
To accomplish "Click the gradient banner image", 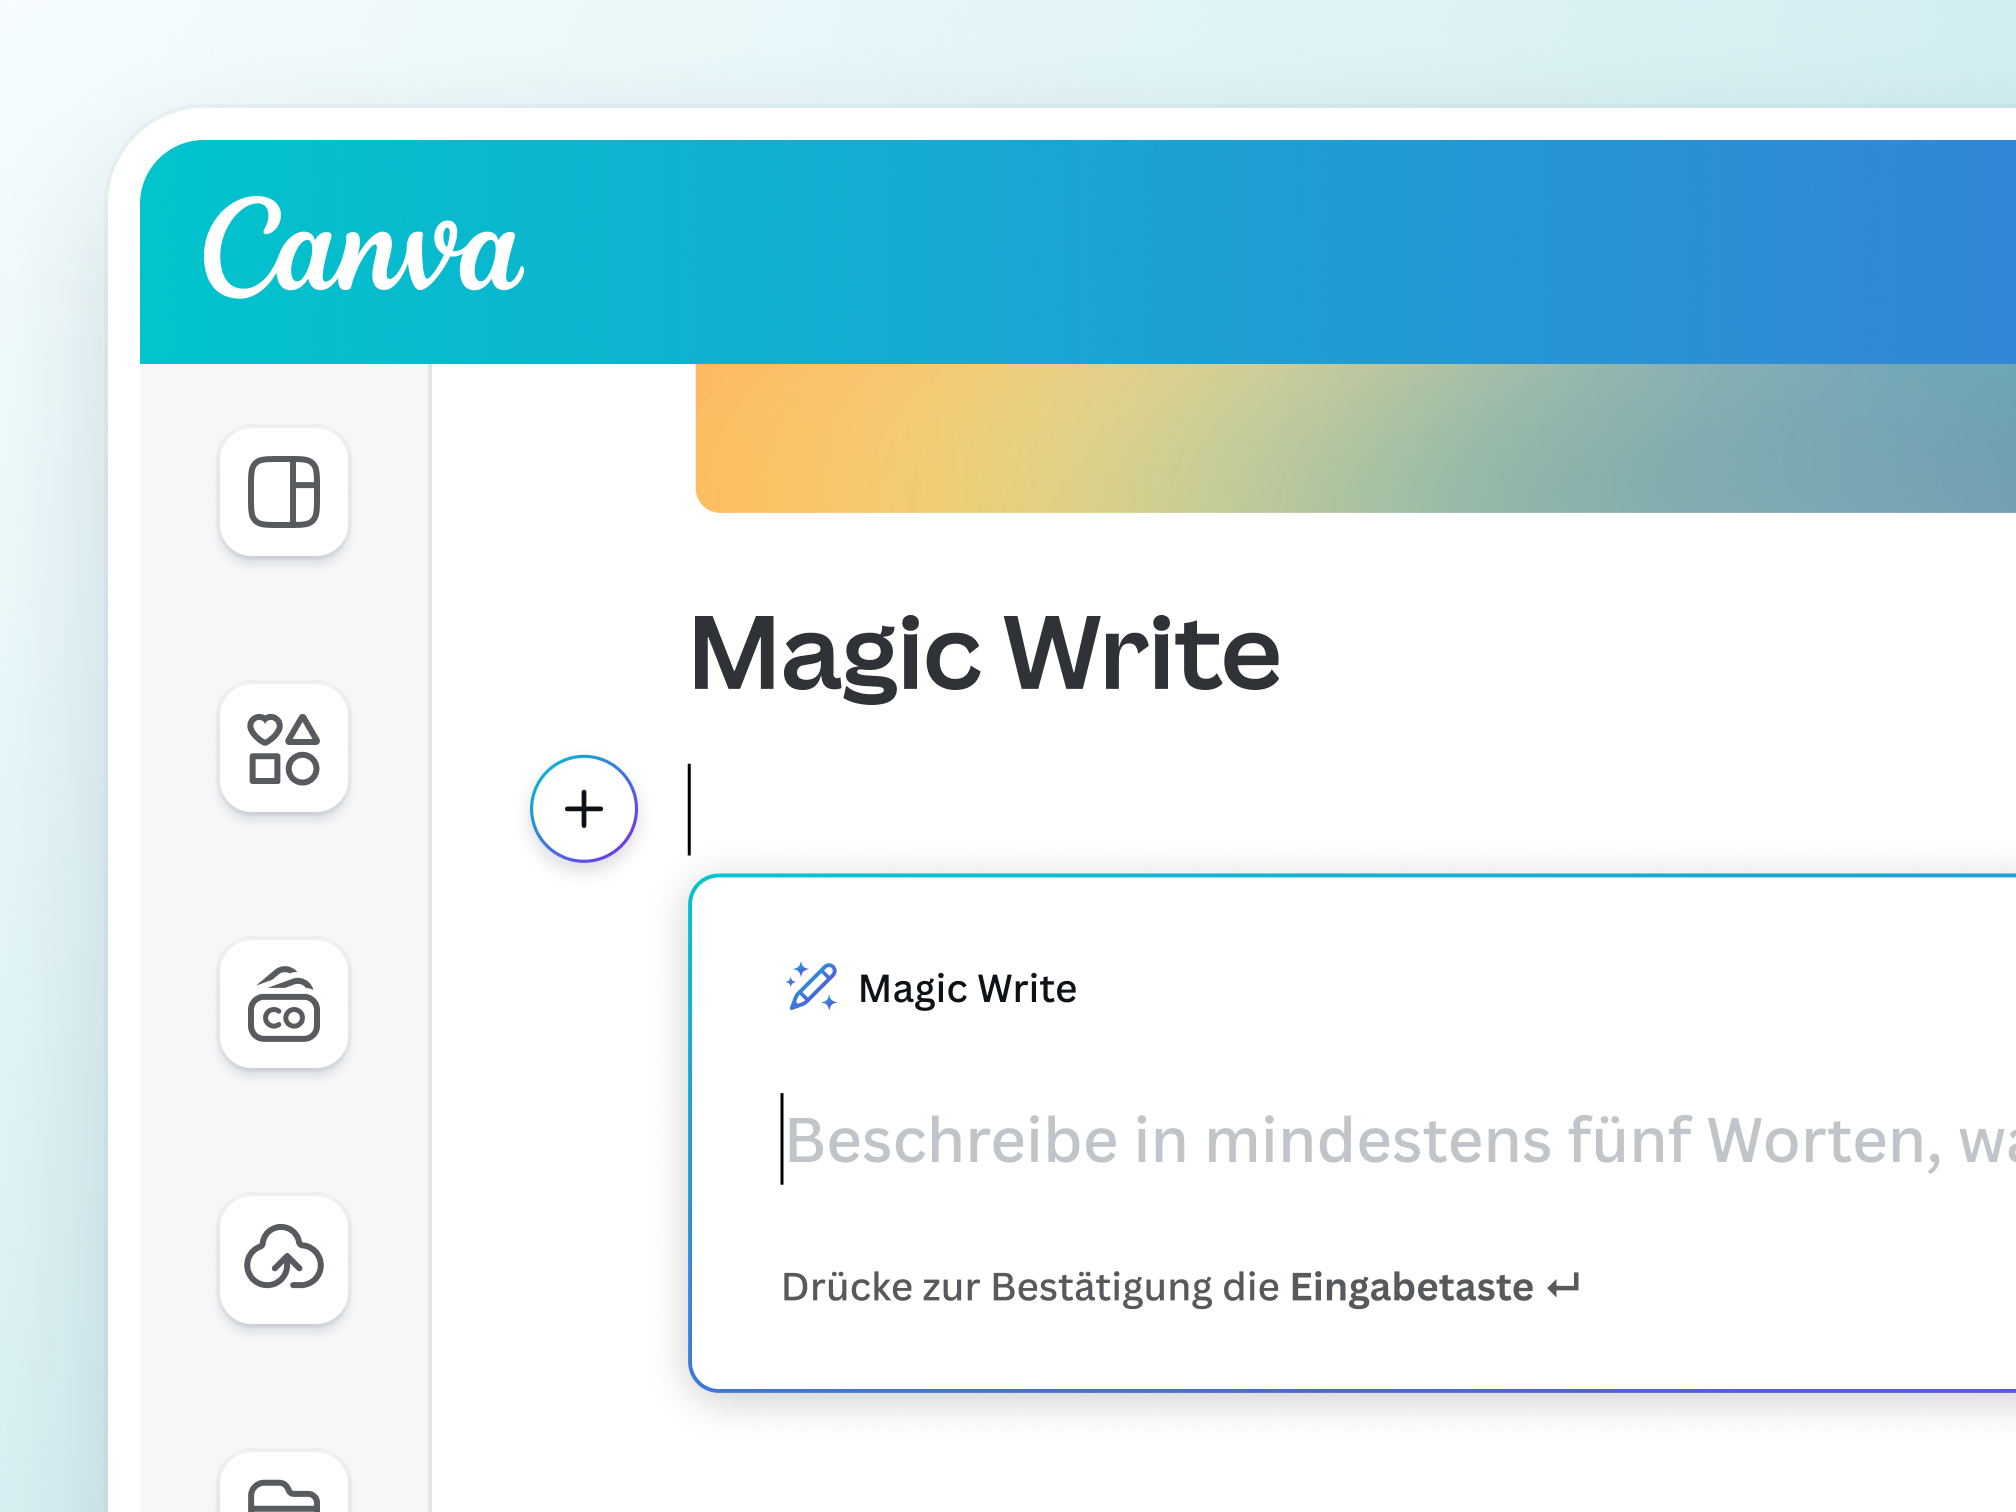I will click(x=1350, y=440).
